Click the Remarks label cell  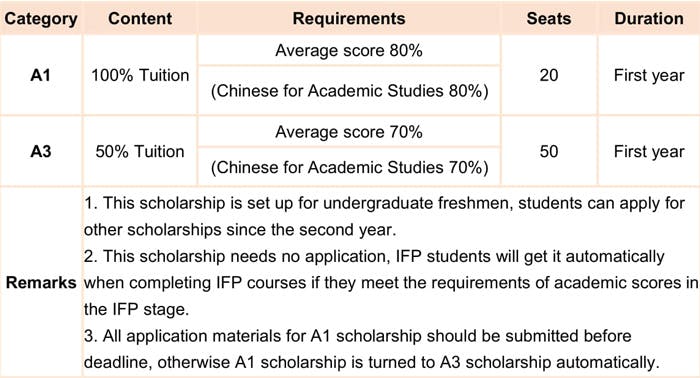41,282
